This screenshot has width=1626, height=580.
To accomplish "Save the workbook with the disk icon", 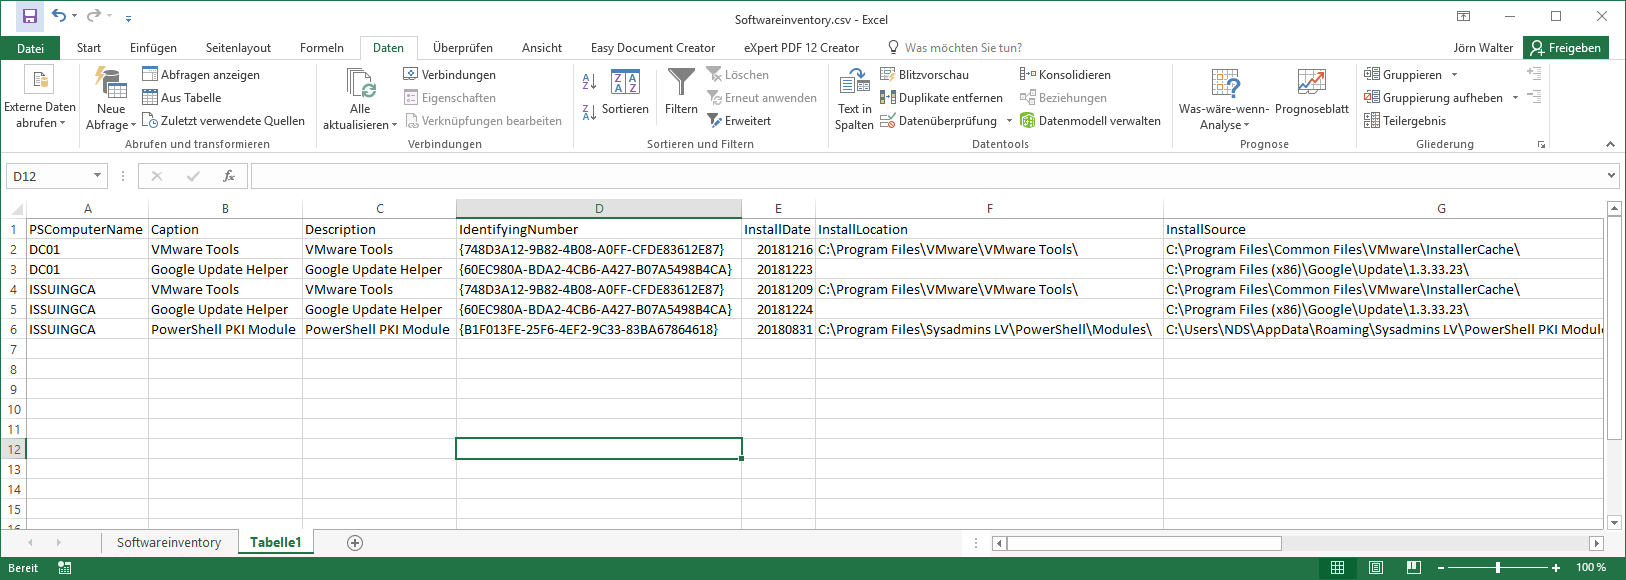I will 30,16.
